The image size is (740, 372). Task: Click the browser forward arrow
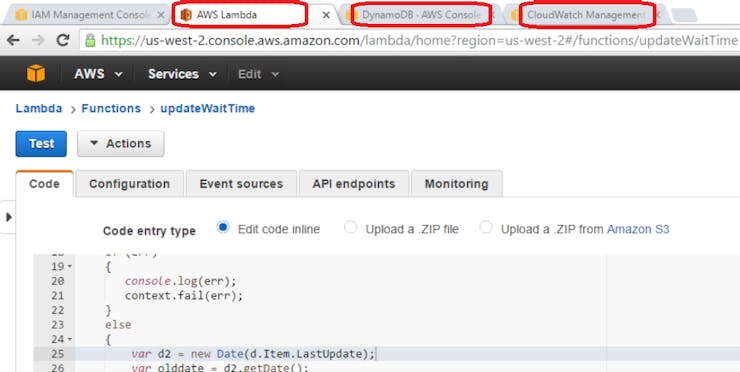pyautogui.click(x=38, y=41)
